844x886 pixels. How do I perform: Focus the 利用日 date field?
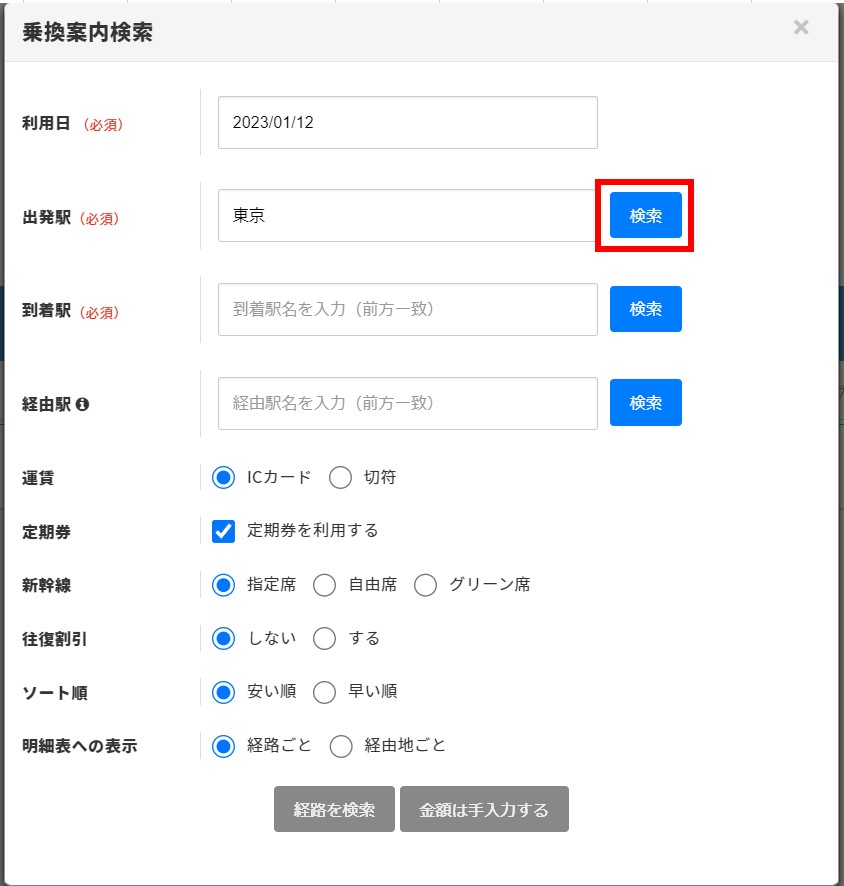(407, 122)
